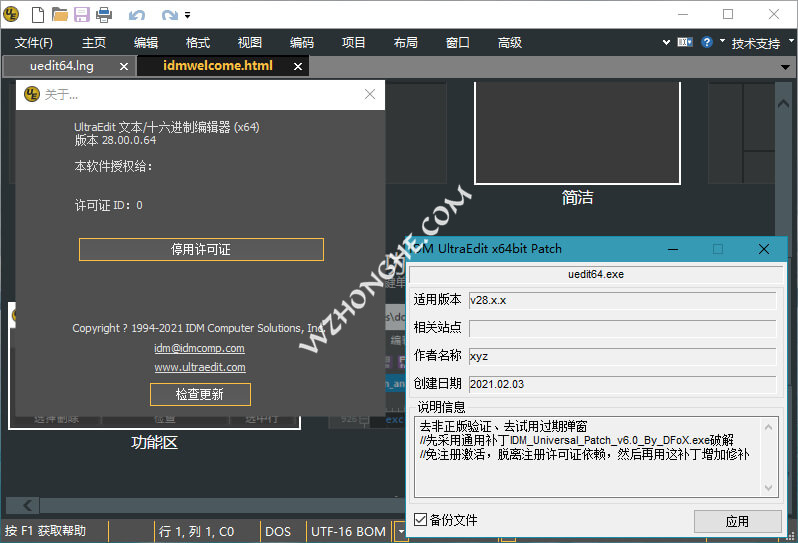Click the blue help question icon

707,42
